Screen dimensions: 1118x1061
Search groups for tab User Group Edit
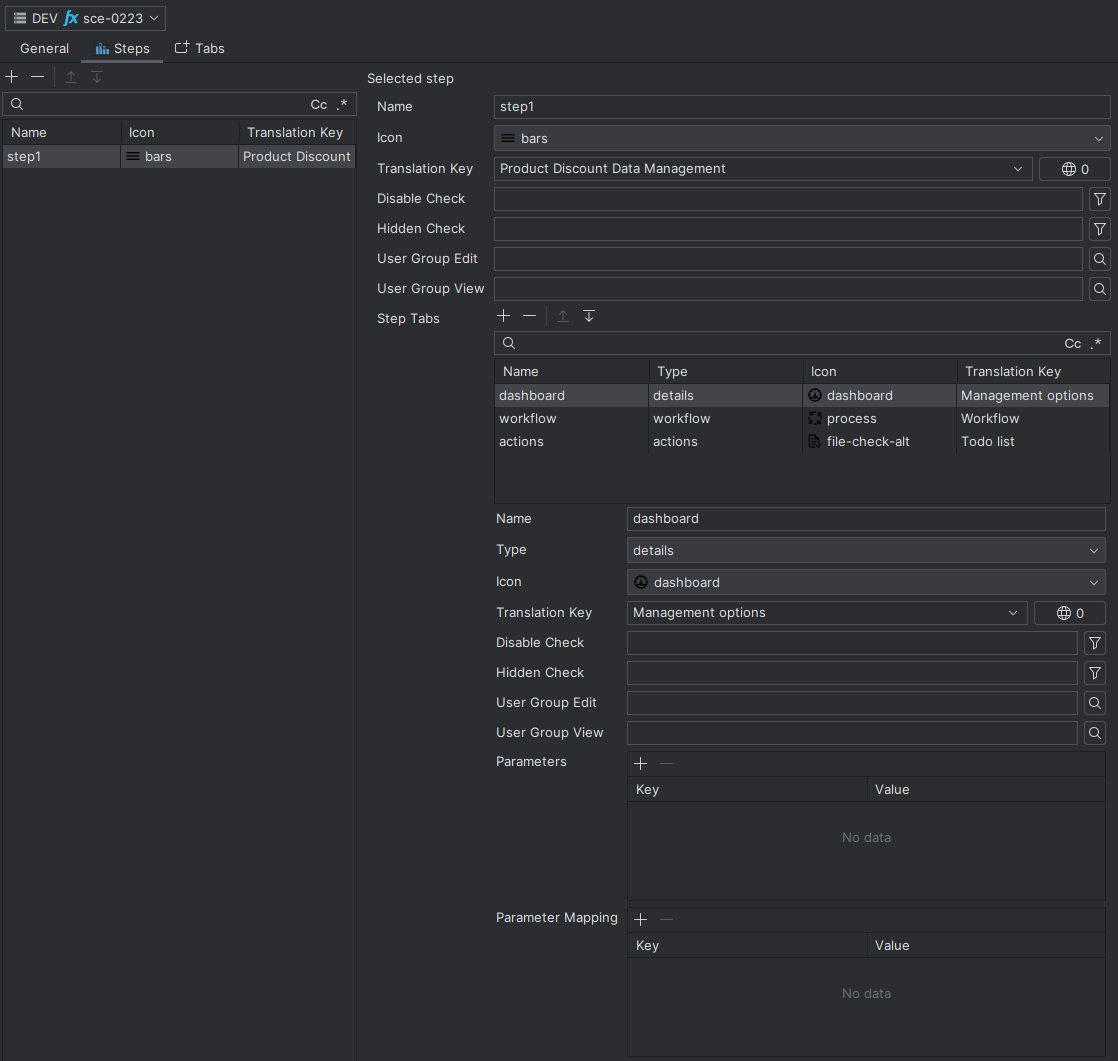tap(1094, 703)
